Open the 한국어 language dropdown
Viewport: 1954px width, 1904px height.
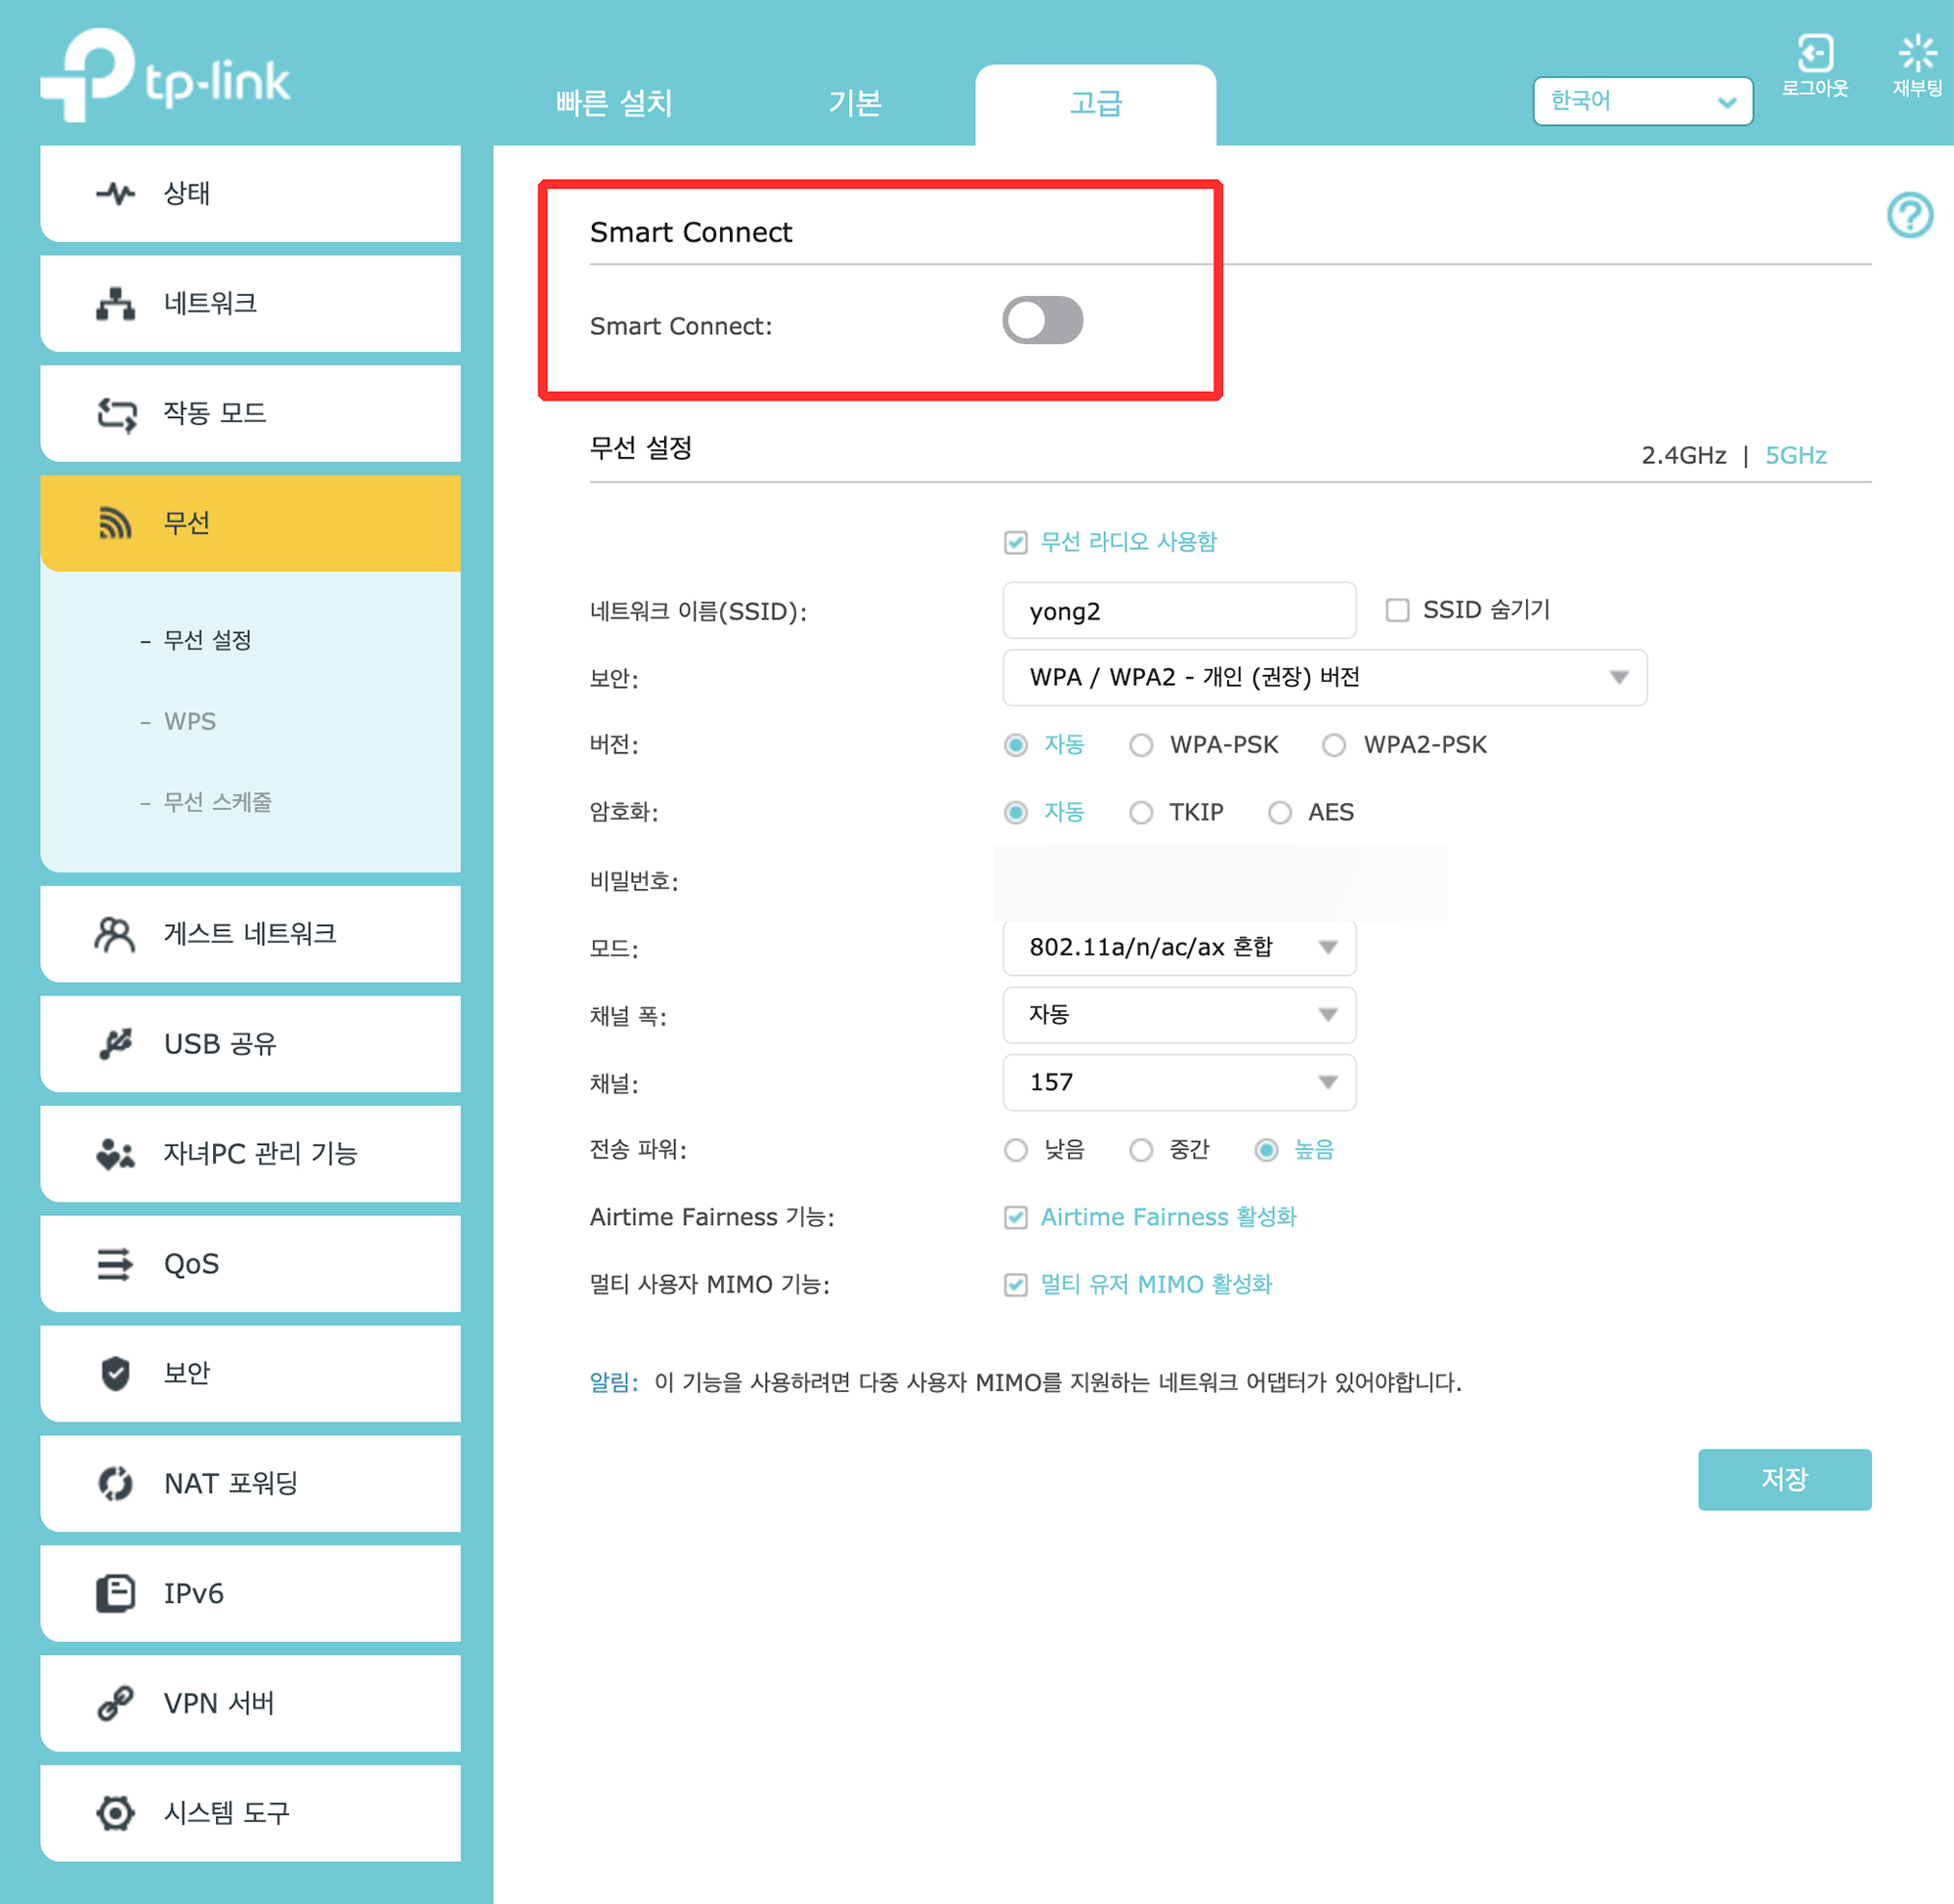pos(1641,101)
